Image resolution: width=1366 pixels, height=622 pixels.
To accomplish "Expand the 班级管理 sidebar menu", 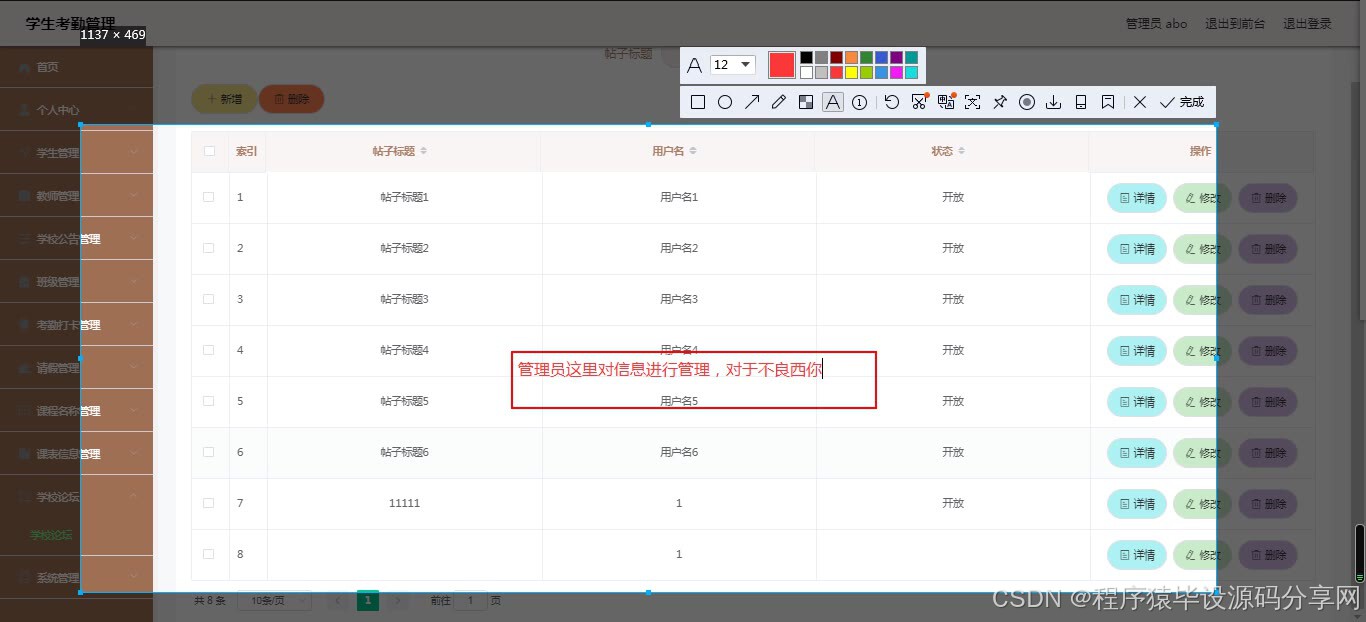I will pos(76,282).
